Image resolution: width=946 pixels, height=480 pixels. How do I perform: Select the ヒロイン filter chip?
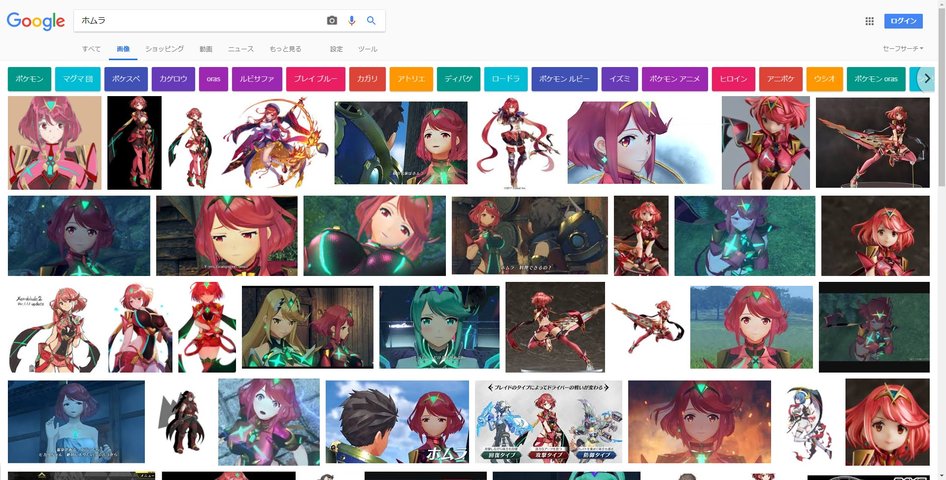pyautogui.click(x=734, y=79)
